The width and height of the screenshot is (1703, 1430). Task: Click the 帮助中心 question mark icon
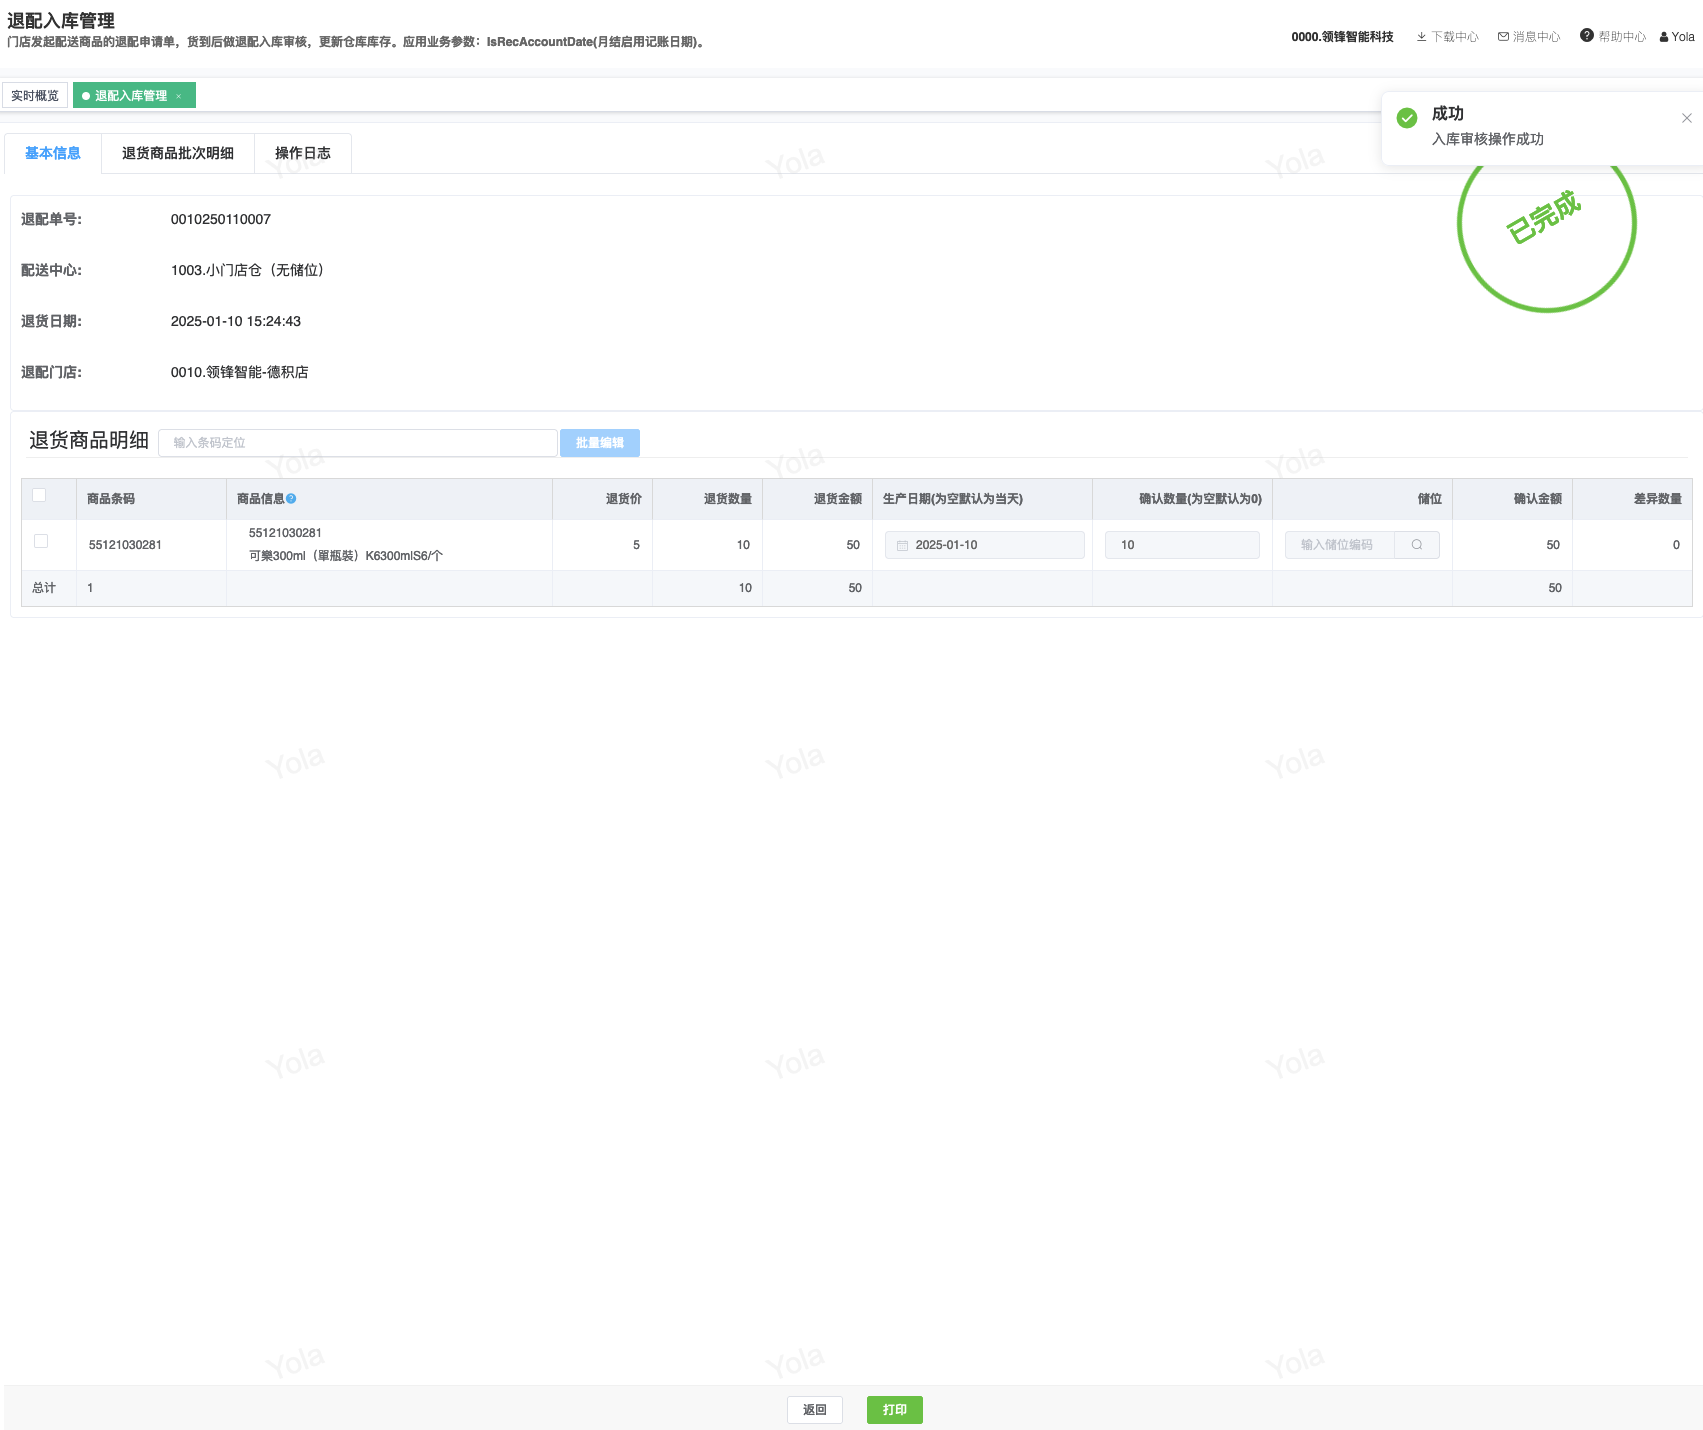(1586, 36)
